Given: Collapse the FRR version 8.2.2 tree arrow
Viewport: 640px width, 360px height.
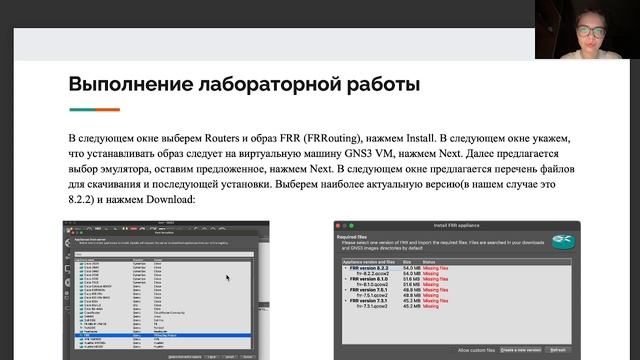Looking at the screenshot, I should tap(346, 268).
